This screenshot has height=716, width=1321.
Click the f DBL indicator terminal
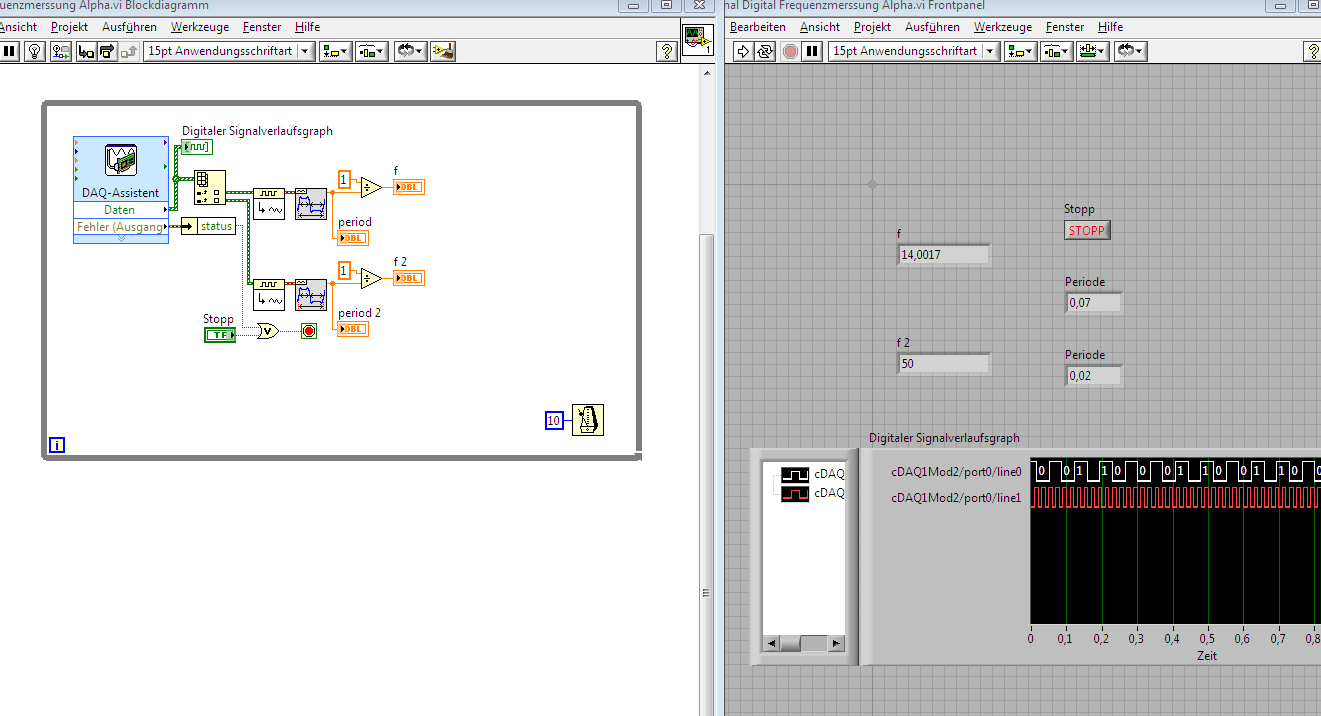click(x=409, y=187)
